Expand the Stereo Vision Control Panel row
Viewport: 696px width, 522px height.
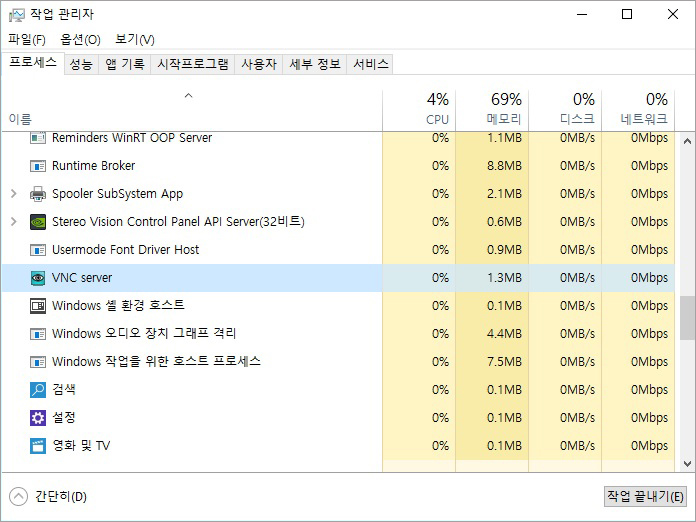[14, 221]
